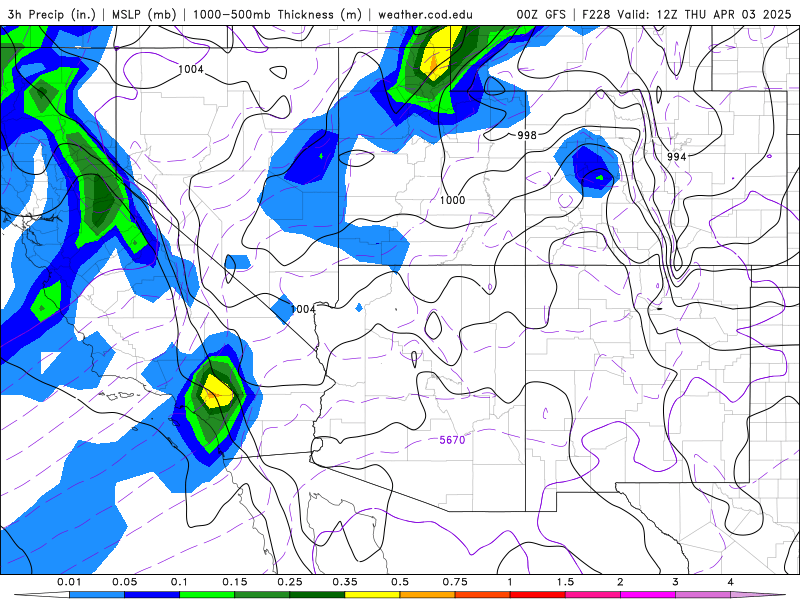The width and height of the screenshot is (800, 600).
Task: Select the '994' isobar label
Action: coord(677,157)
